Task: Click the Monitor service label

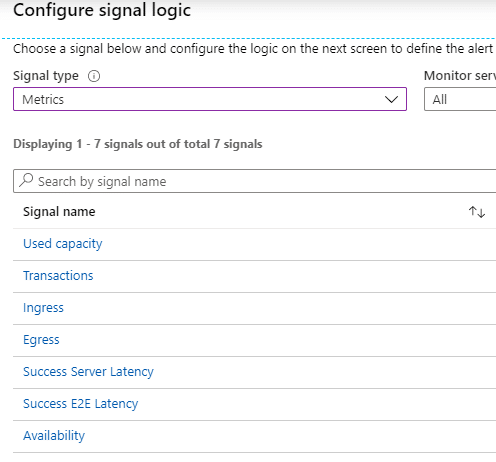Action: tap(460, 76)
